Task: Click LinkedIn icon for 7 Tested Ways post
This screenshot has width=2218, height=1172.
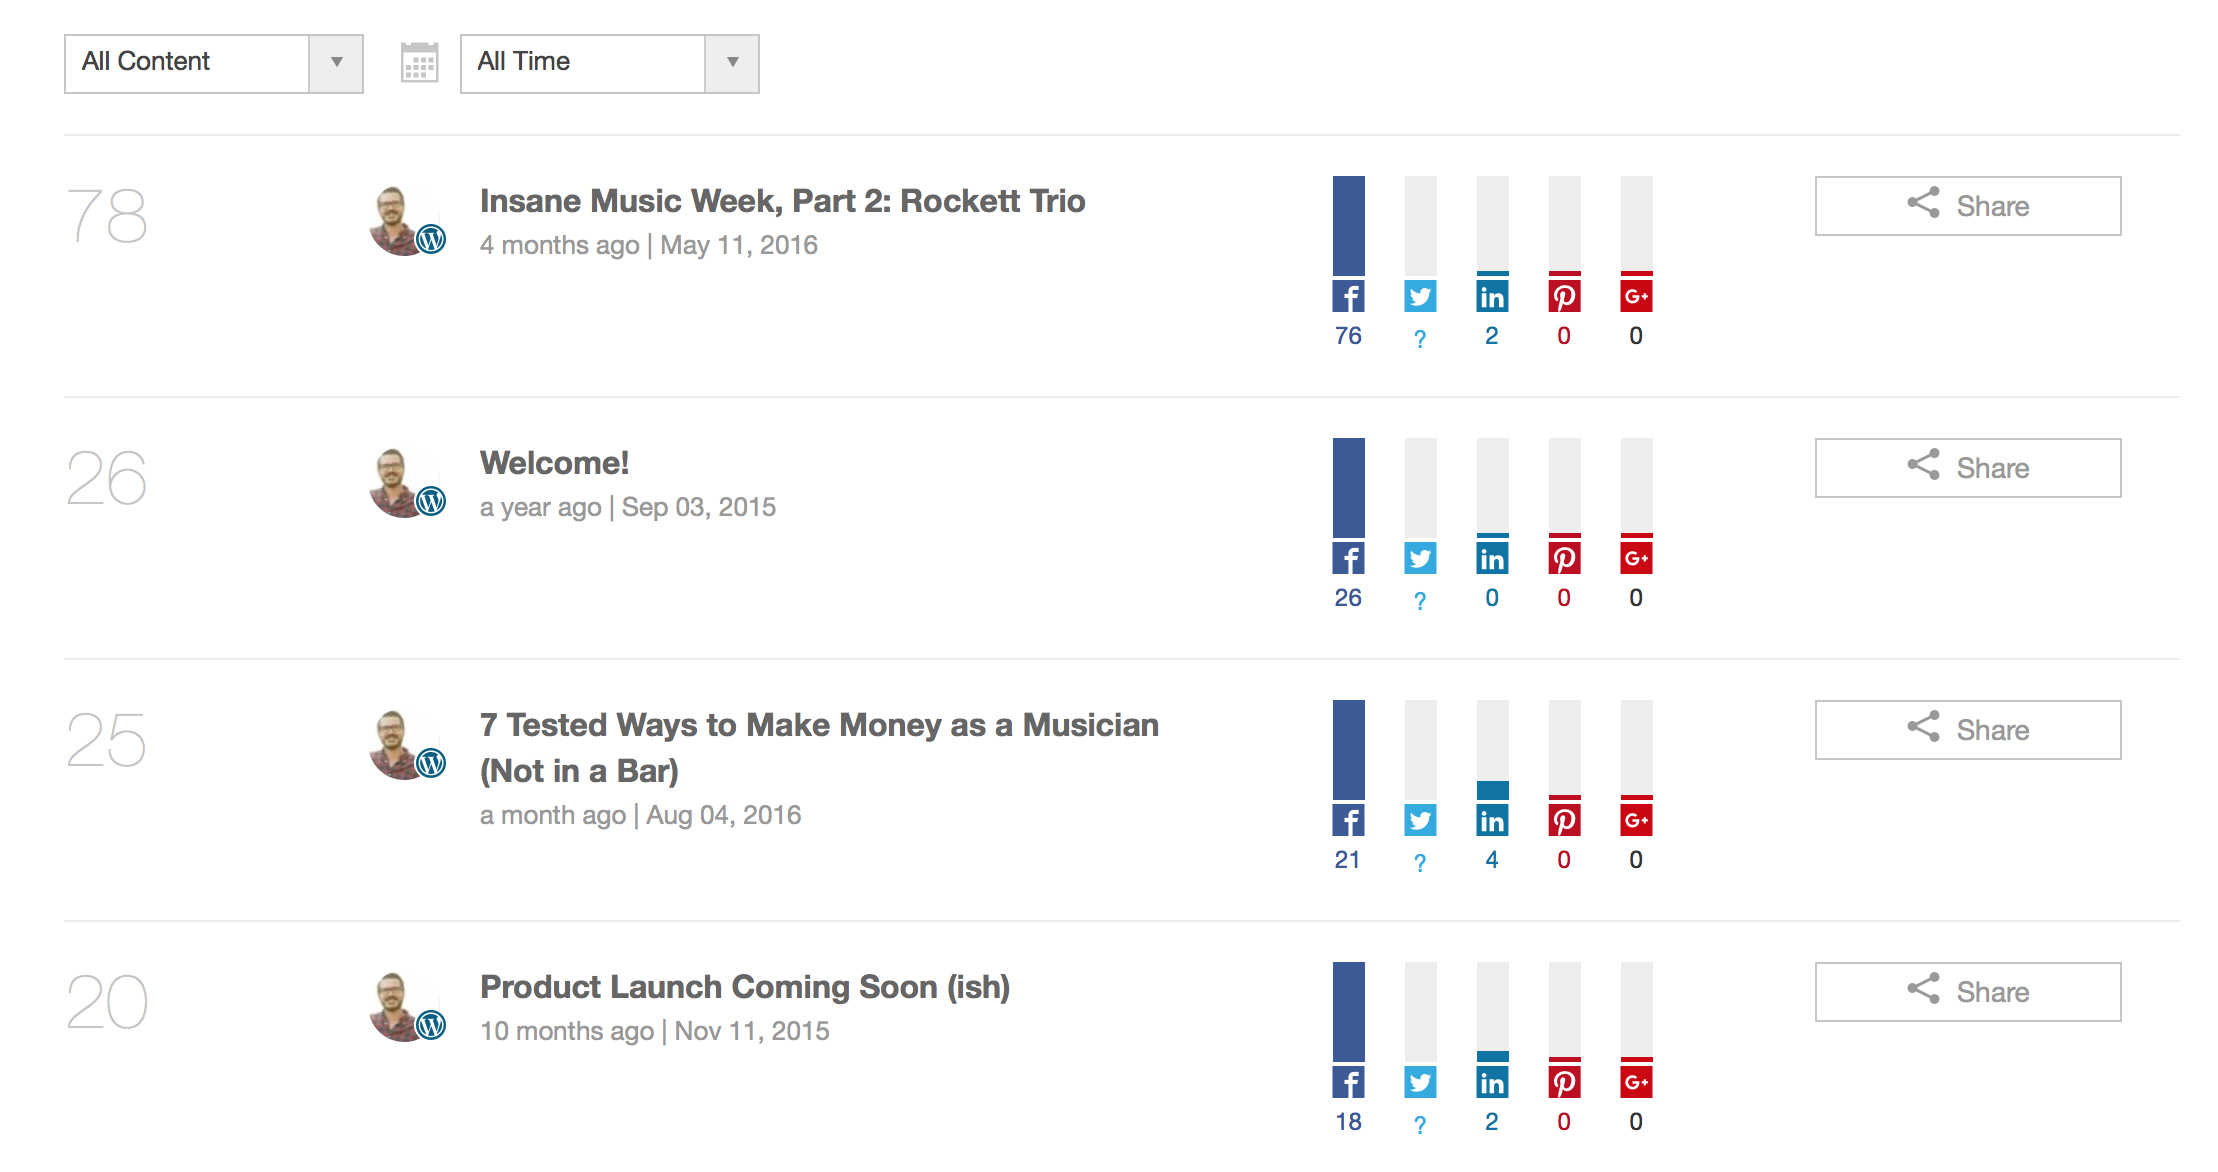Action: [x=1492, y=820]
